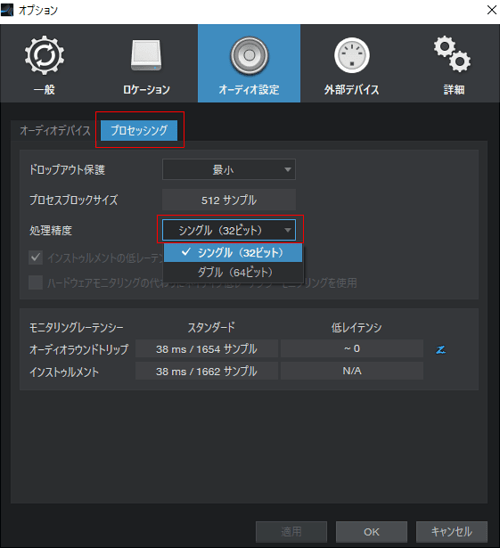Image resolution: width=500 pixels, height=548 pixels.
Task: Switch to the オーディオデバイス tab
Action: coord(55,130)
